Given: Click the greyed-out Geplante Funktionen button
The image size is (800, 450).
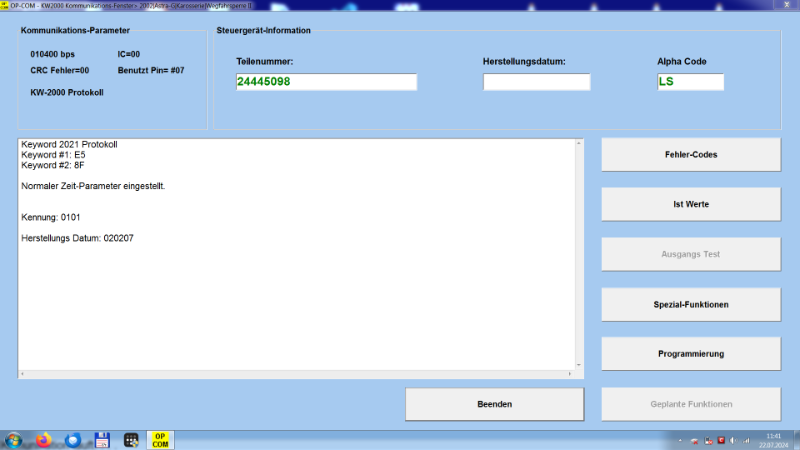Looking at the screenshot, I should [691, 404].
